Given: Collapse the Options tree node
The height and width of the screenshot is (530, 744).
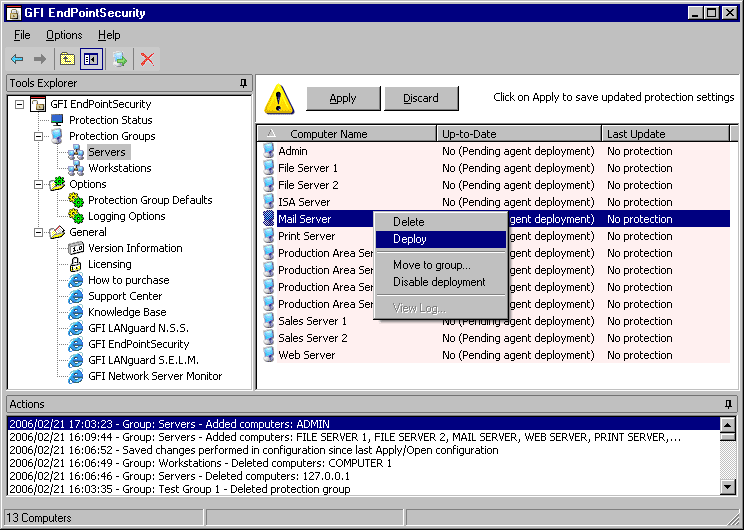Looking at the screenshot, I should tap(39, 185).
